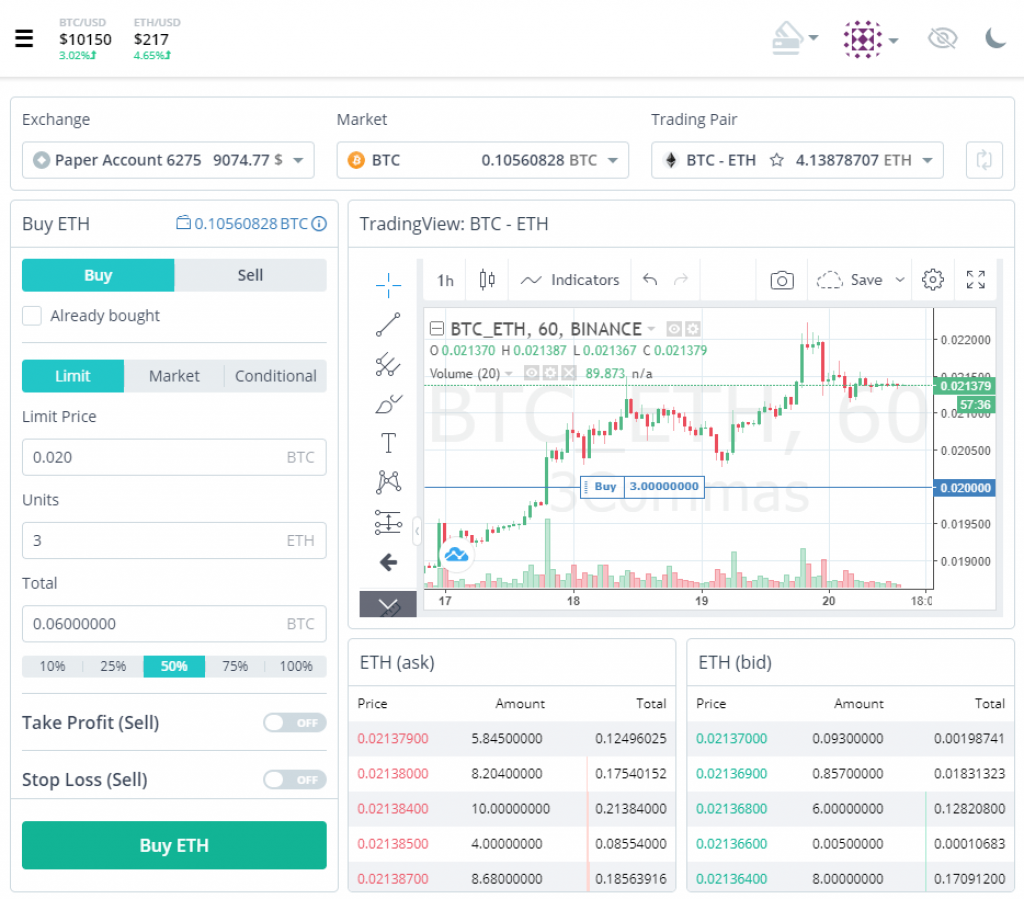
Task: Open the Paper Account exchange dropdown
Action: point(168,160)
